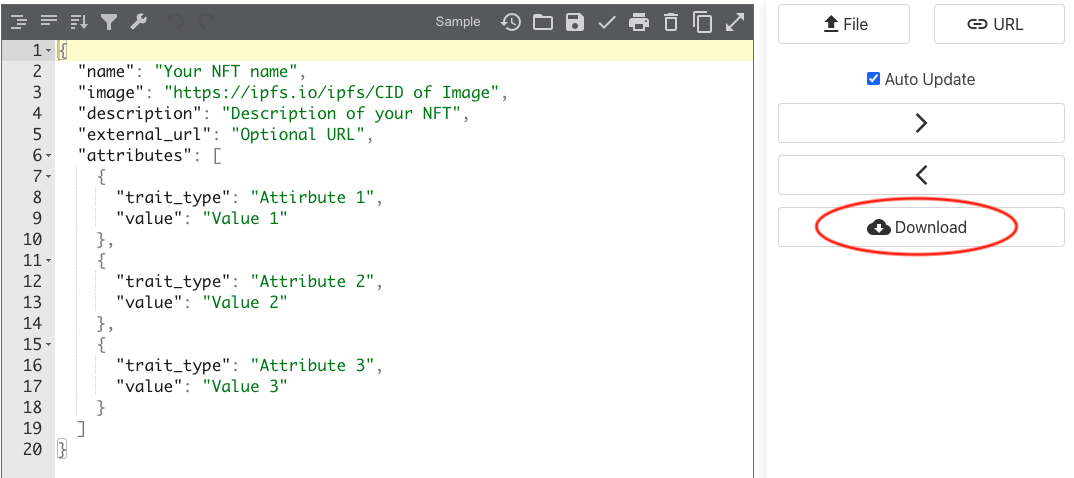Validate JSON with the checkmark icon
1074x478 pixels.
(607, 22)
